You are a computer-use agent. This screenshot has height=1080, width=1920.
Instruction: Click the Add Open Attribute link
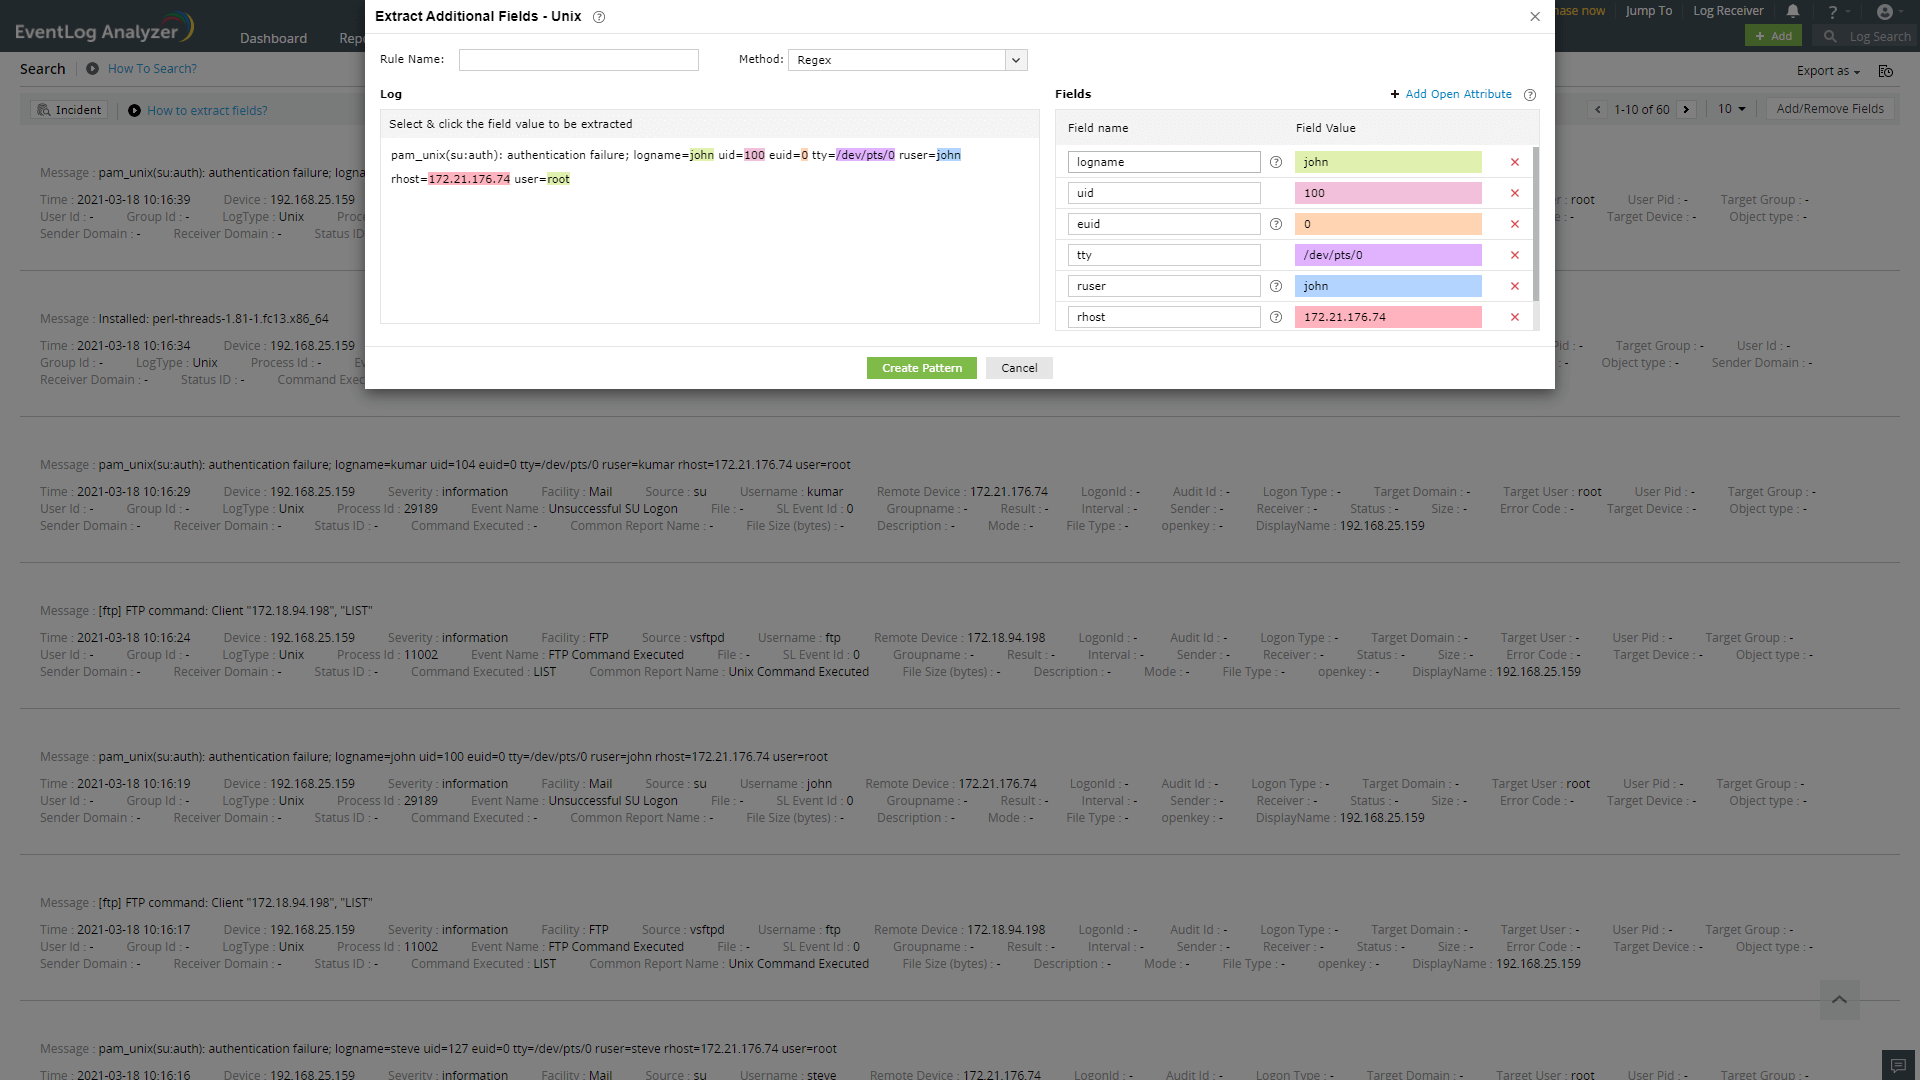click(x=1457, y=94)
